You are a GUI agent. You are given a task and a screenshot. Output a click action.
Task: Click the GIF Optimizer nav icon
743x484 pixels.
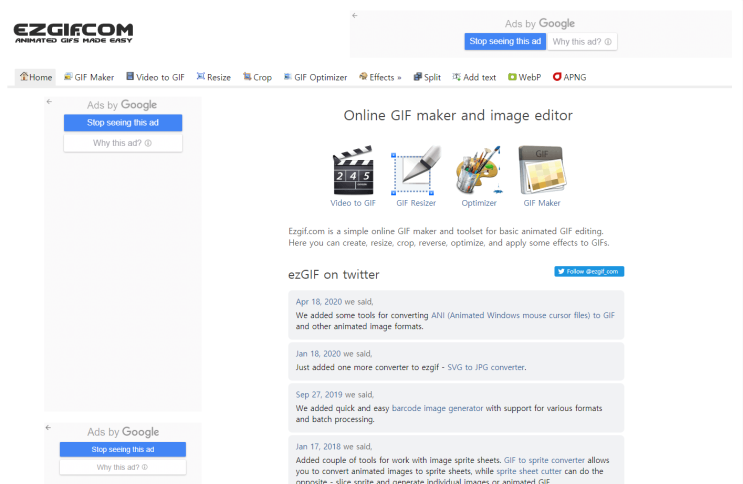pyautogui.click(x=288, y=77)
